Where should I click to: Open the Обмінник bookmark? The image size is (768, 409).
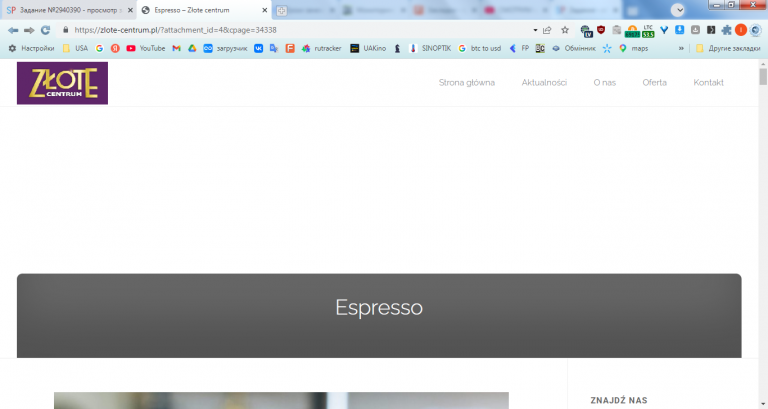click(x=574, y=48)
